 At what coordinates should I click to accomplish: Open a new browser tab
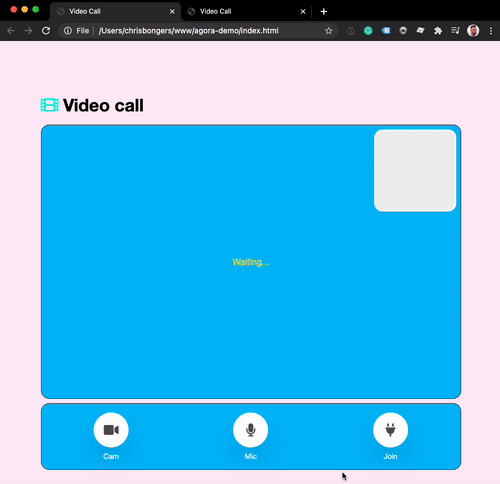click(323, 11)
